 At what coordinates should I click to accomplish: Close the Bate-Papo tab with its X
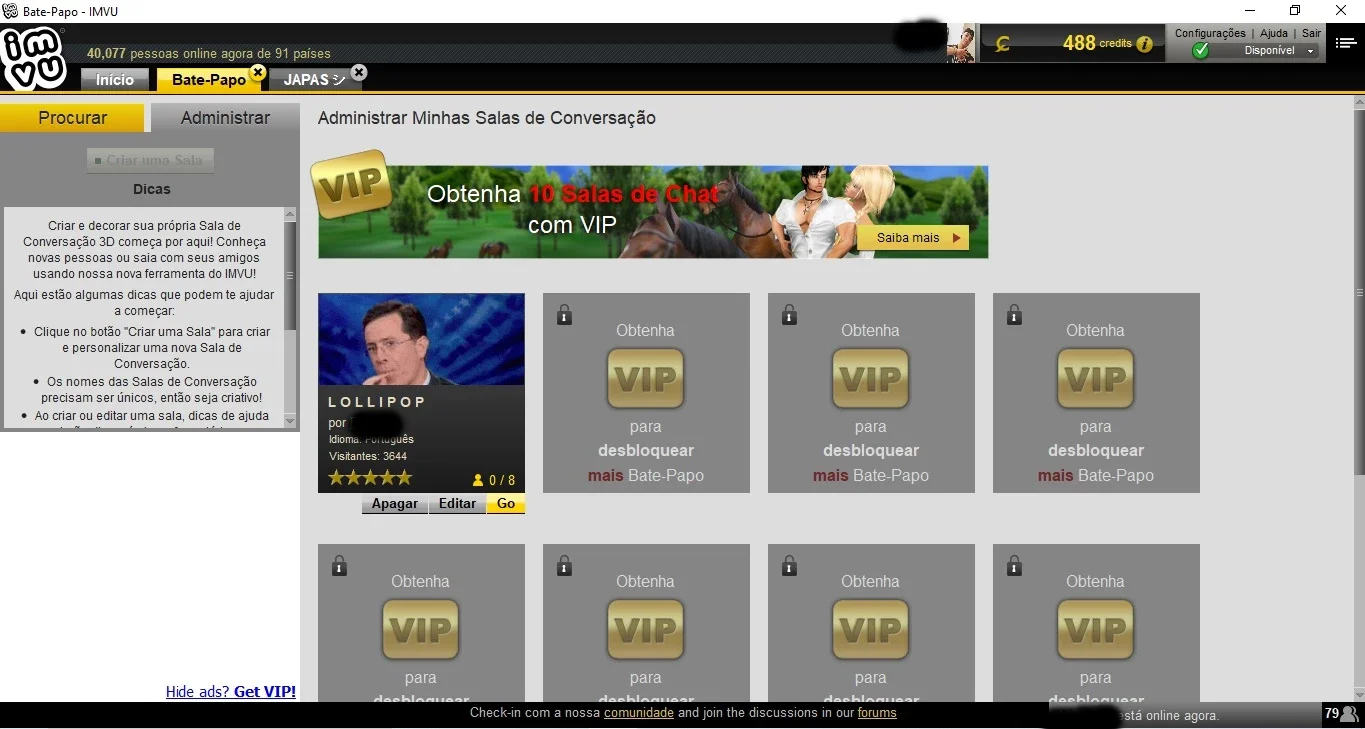tap(257, 72)
